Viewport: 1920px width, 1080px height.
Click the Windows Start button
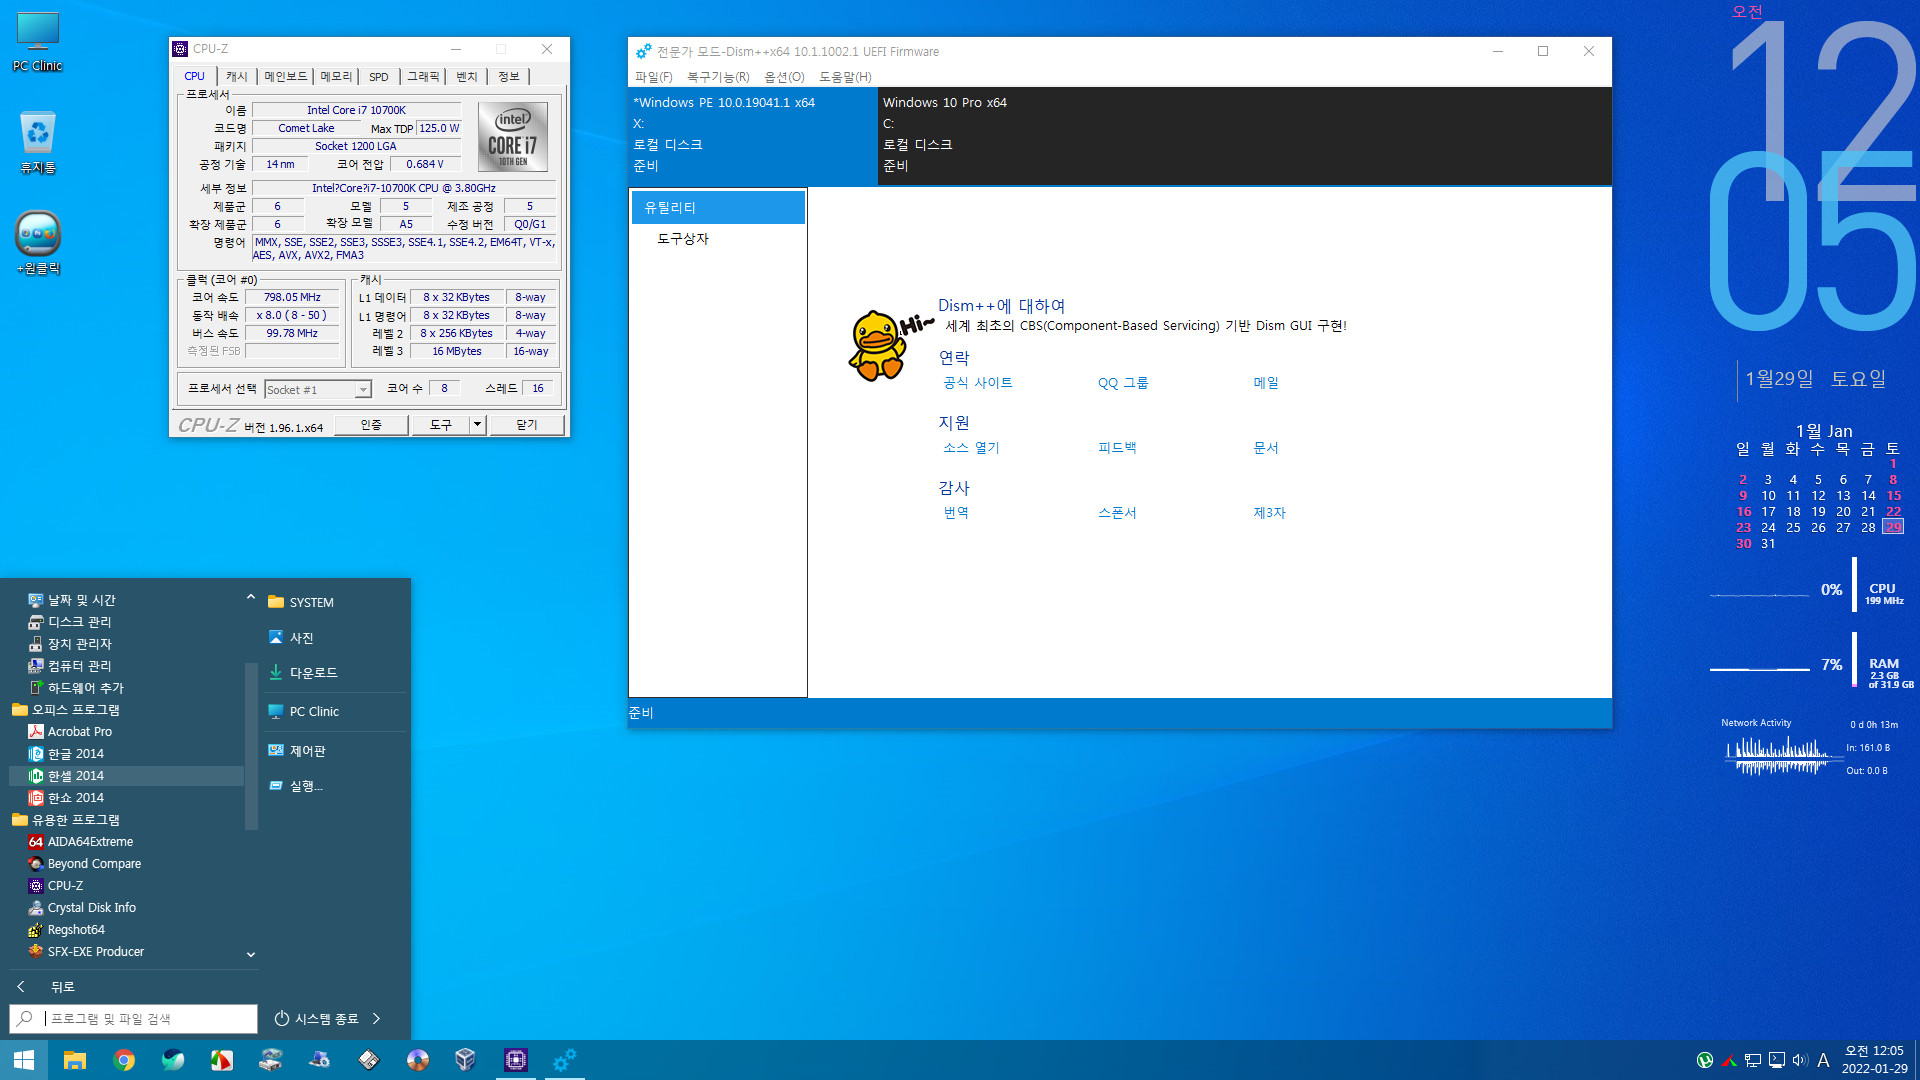24,1060
